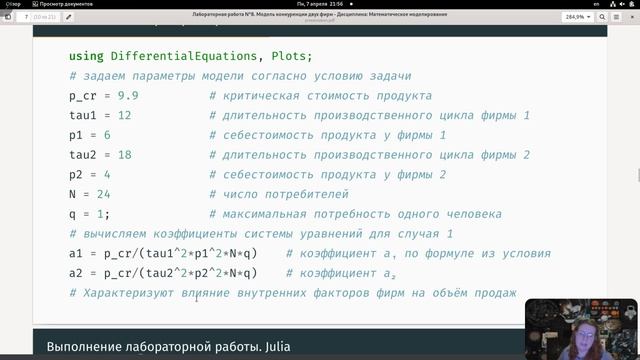Click the webcam video overlay

coord(581,329)
